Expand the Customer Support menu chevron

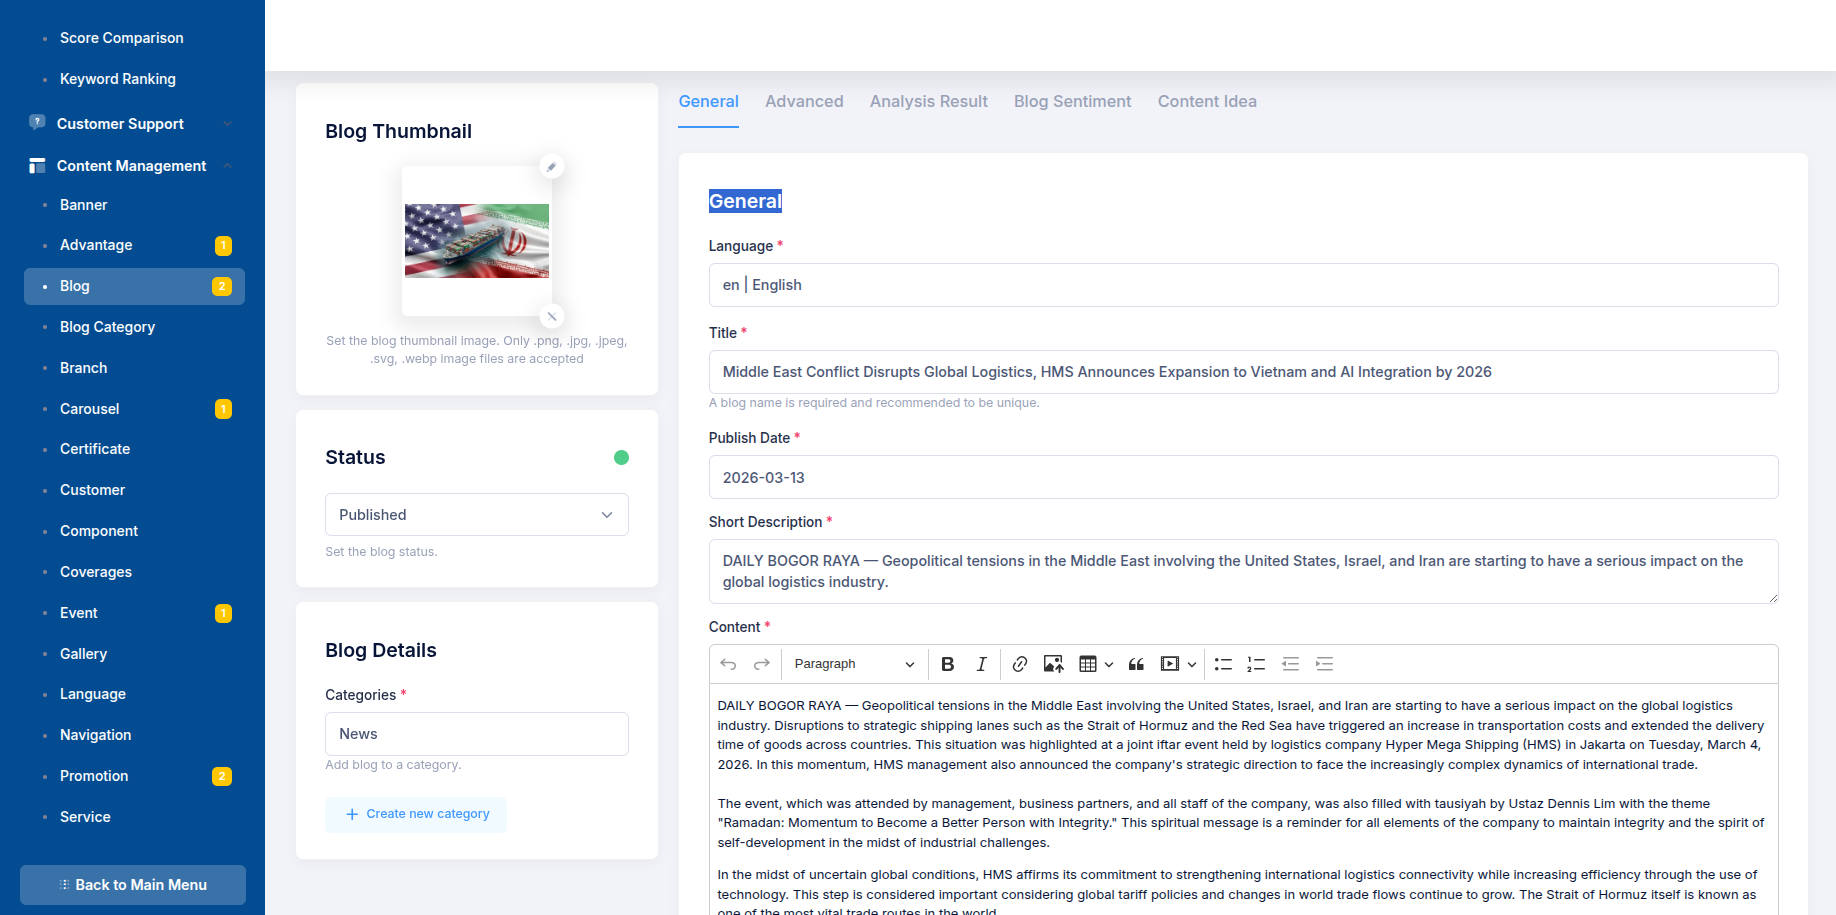[227, 124]
